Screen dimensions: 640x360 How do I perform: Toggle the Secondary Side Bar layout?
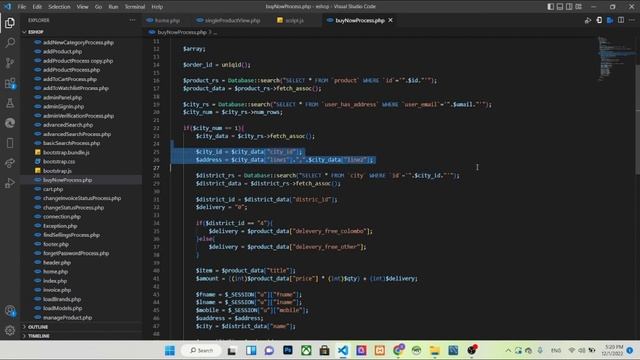tap(569, 7)
